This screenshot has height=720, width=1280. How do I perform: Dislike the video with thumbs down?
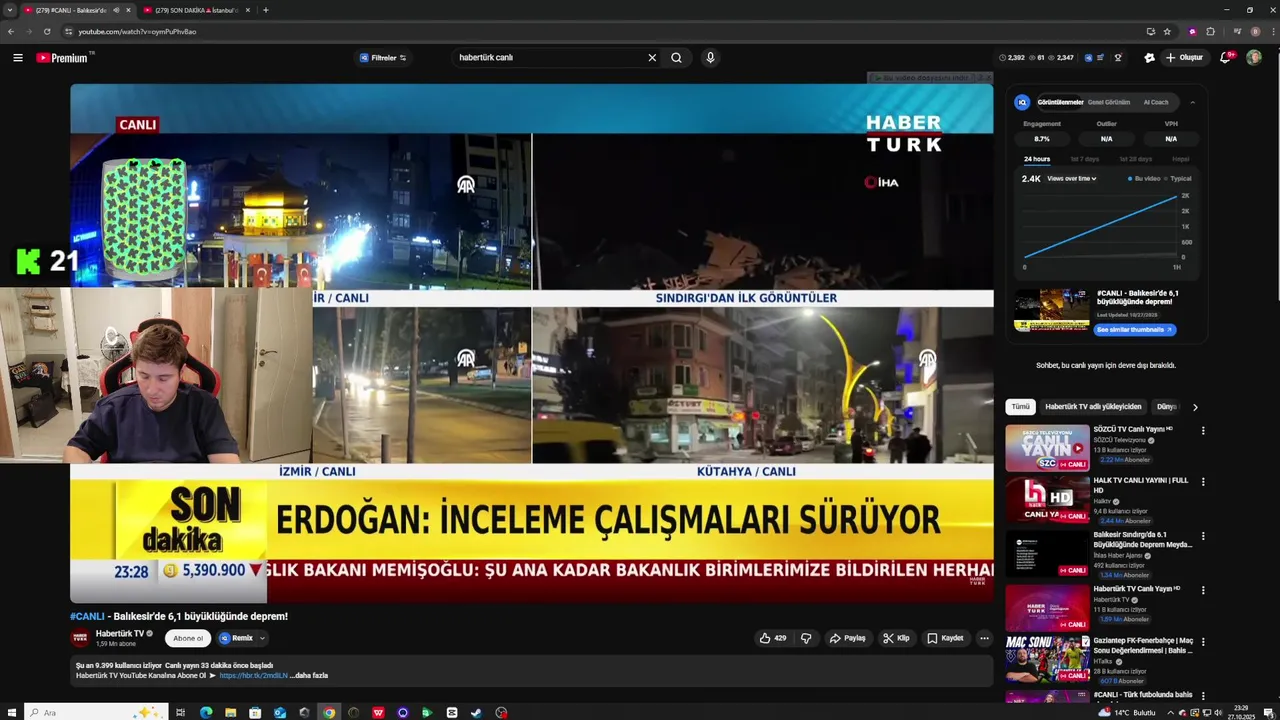(x=806, y=638)
